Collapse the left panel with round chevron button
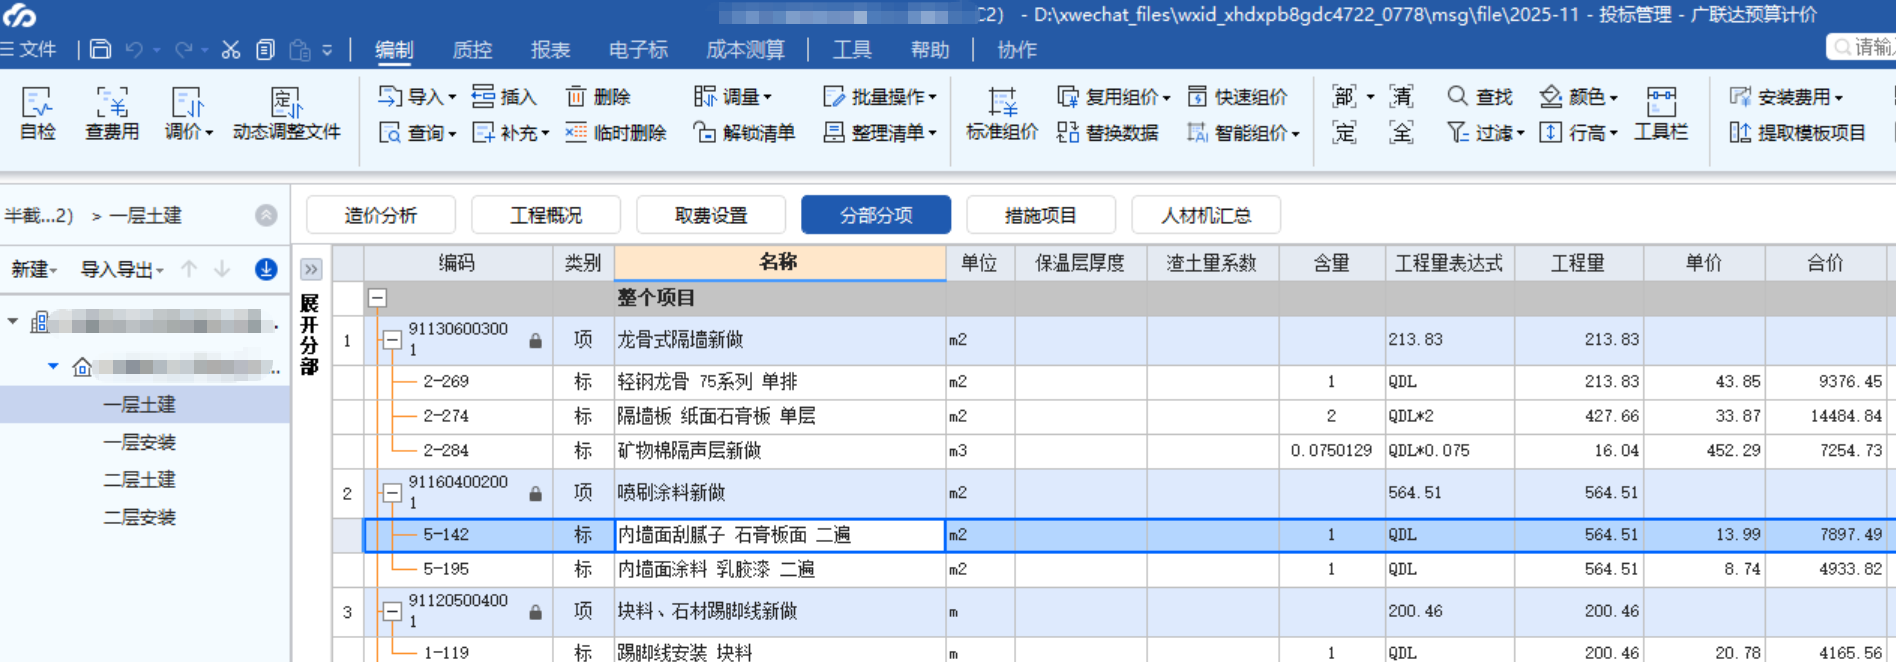The image size is (1896, 662). coord(266,215)
